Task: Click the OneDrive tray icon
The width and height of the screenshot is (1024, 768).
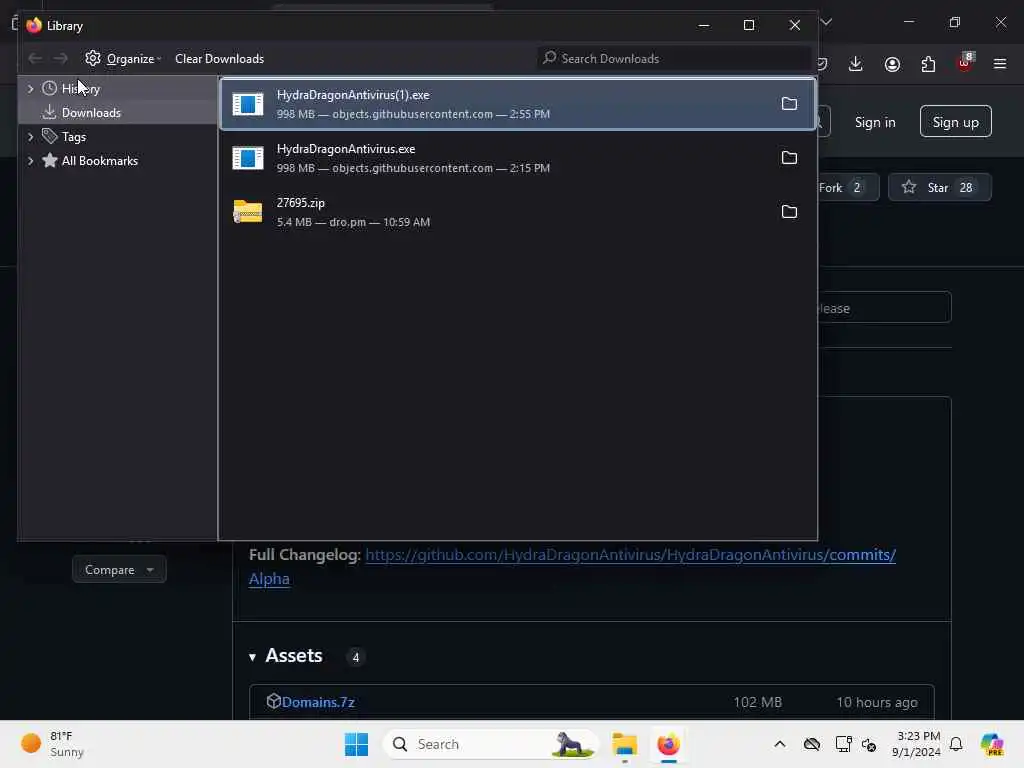Action: pyautogui.click(x=812, y=744)
